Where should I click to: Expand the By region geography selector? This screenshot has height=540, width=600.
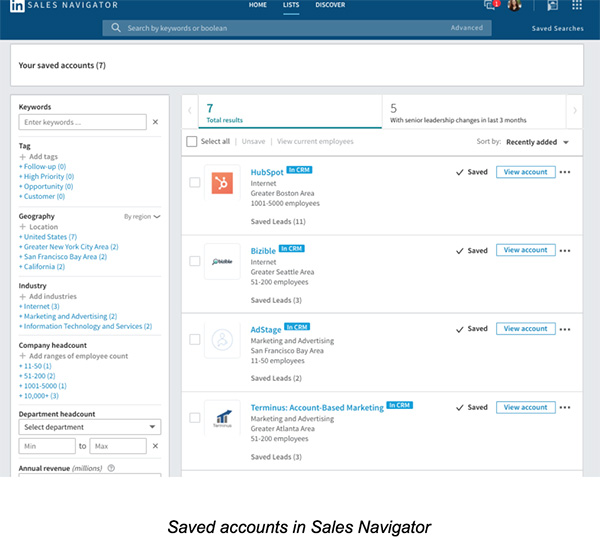click(x=142, y=216)
